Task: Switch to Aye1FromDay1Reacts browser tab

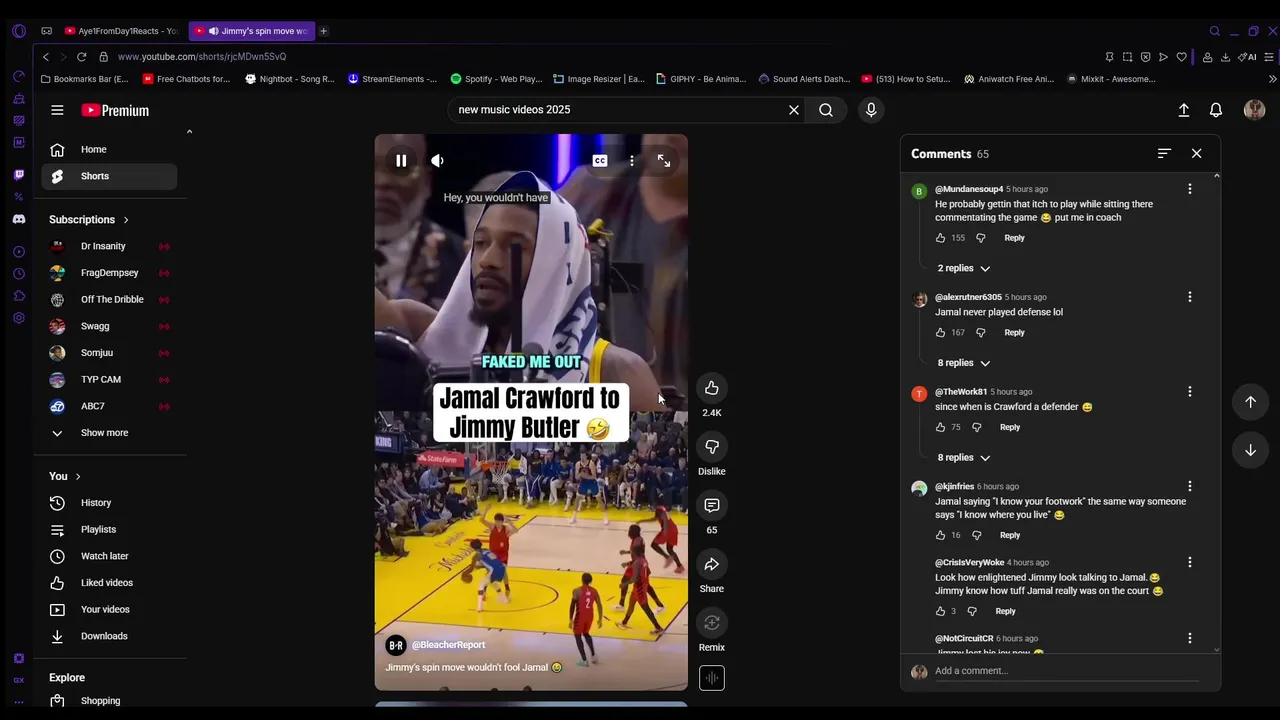Action: 121,31
